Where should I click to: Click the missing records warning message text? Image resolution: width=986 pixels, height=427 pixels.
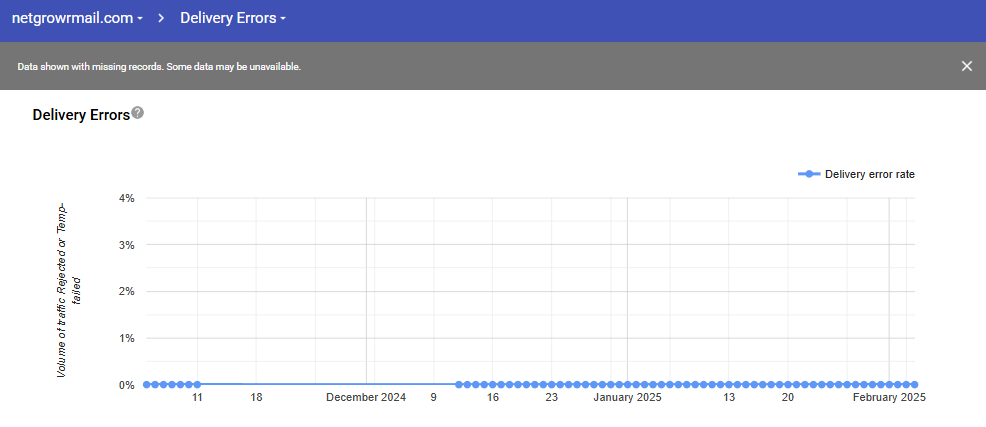[x=159, y=67]
